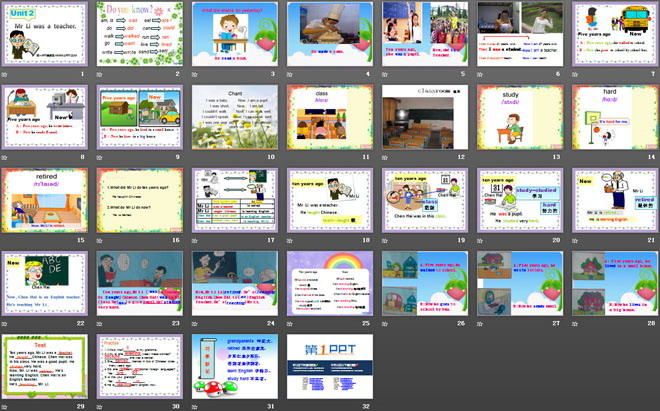660x411 pixels.
Task: Select slide 11 'class' vocabulary thumbnail
Action: [x=330, y=117]
